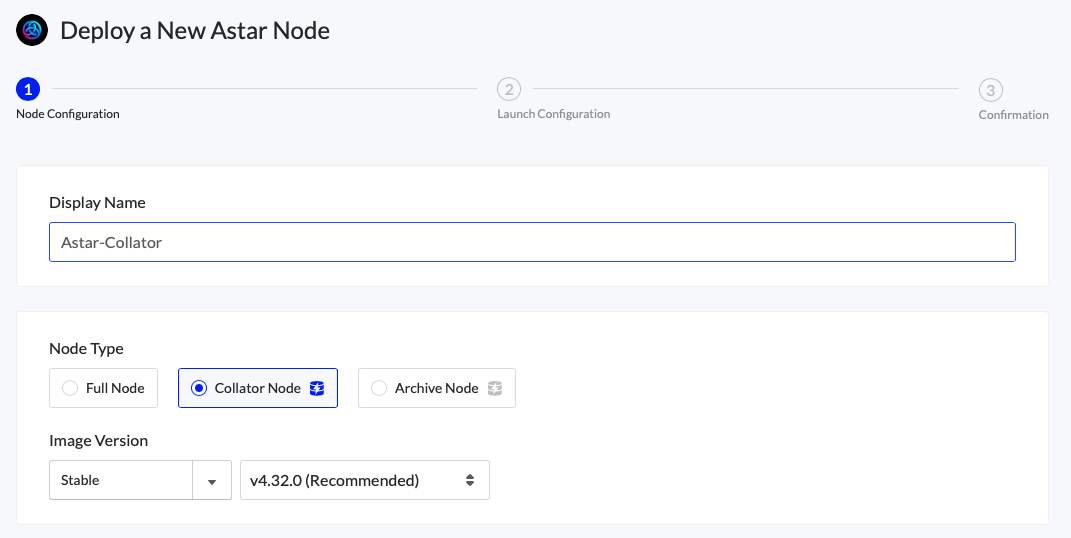This screenshot has width=1071, height=538.
Task: Click the step 2 circle indicator
Action: point(509,90)
